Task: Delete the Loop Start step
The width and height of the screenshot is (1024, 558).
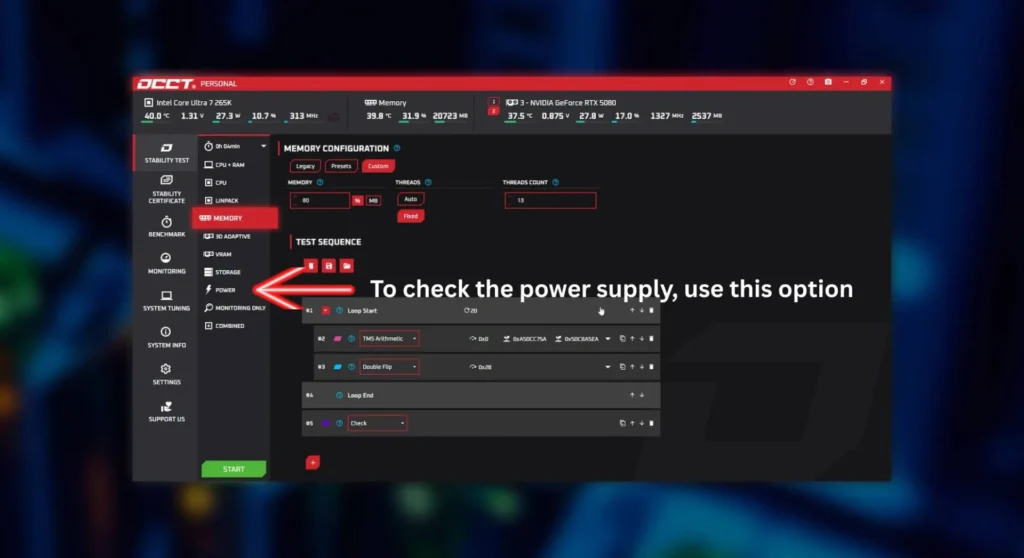Action: (651, 311)
